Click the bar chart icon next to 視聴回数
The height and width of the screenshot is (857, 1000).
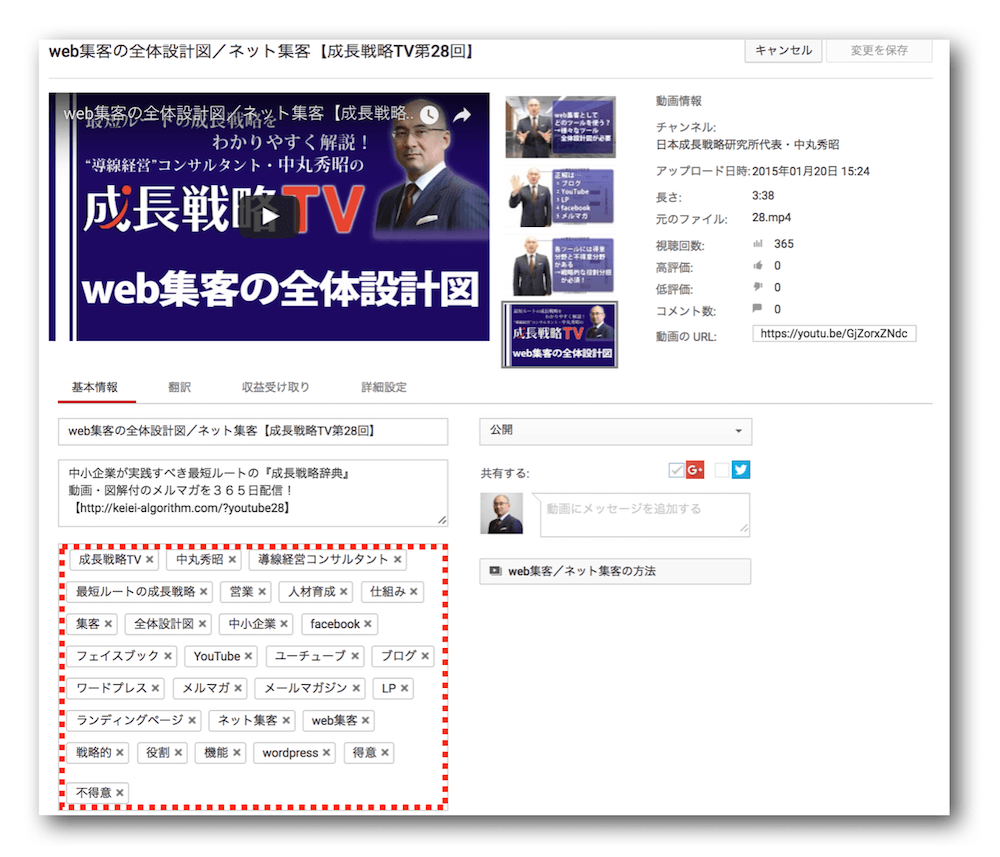point(758,244)
